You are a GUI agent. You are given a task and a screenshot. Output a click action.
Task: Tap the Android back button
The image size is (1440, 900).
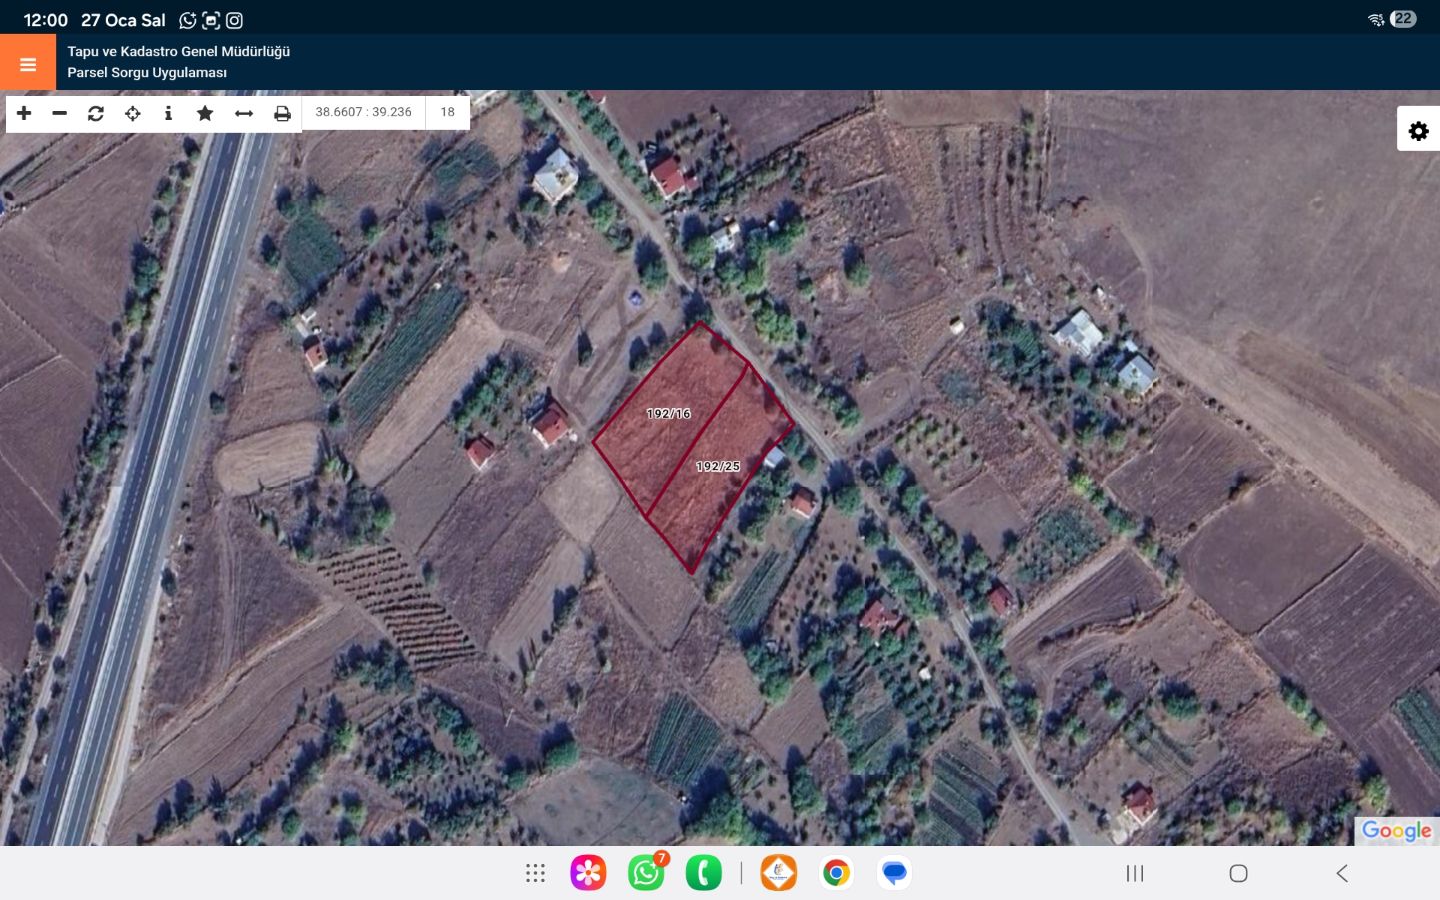(1342, 873)
